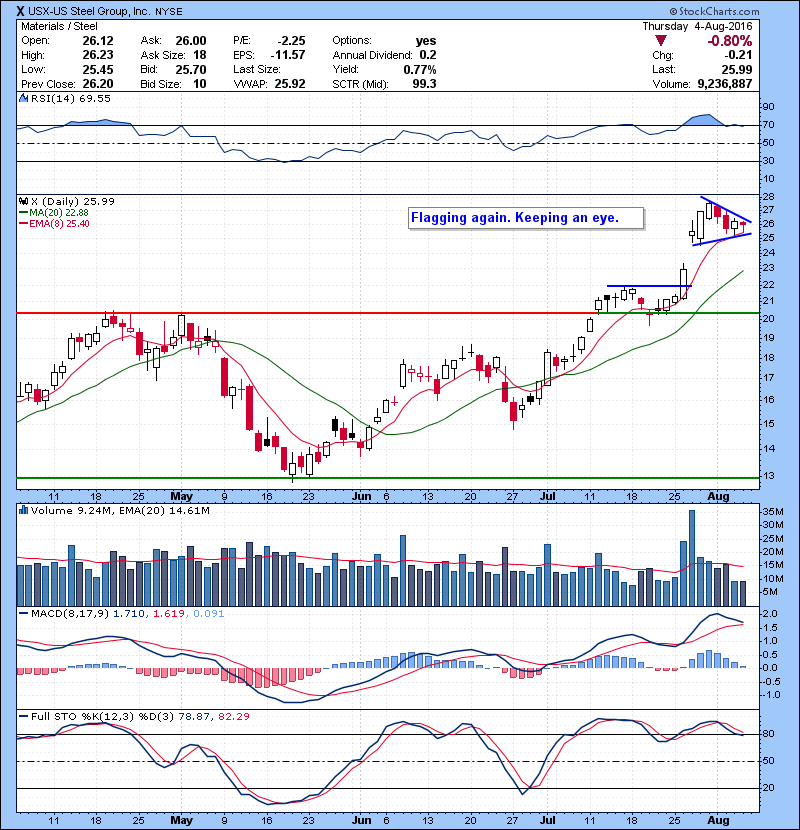800x830 pixels.
Task: Select the 'Flagging again. Keeping an eye.' annotation box
Action: (x=526, y=218)
